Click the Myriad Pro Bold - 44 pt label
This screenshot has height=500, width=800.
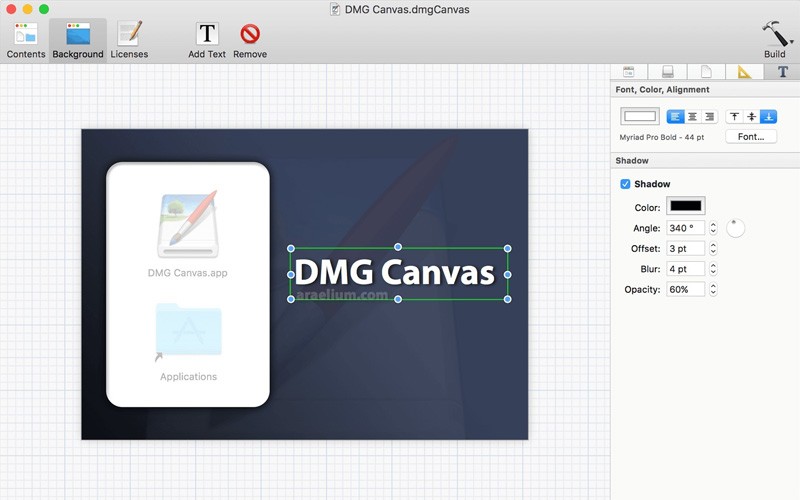(661, 137)
